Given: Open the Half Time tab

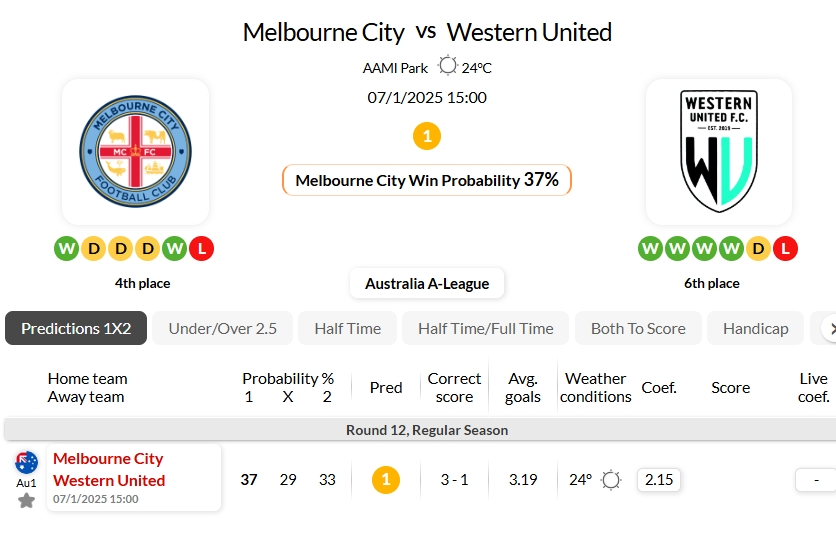Looking at the screenshot, I should [x=347, y=328].
